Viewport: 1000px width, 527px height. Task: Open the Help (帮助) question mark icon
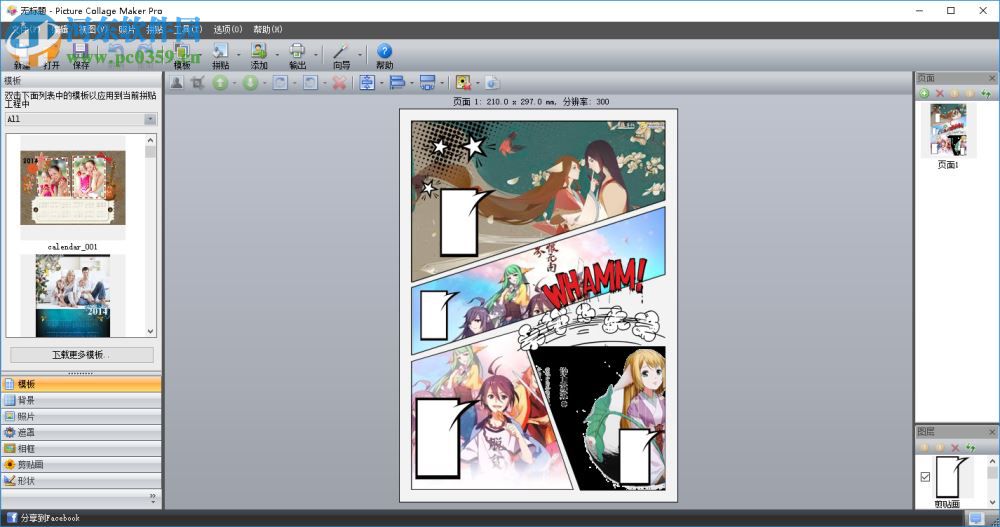(x=384, y=56)
